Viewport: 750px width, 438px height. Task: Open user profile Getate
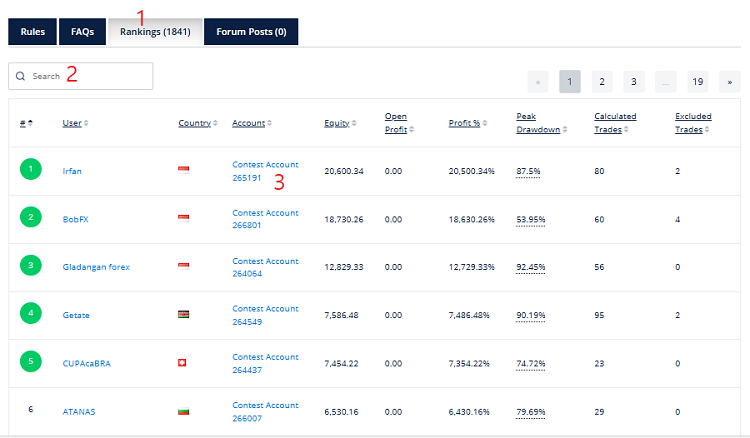coord(76,315)
